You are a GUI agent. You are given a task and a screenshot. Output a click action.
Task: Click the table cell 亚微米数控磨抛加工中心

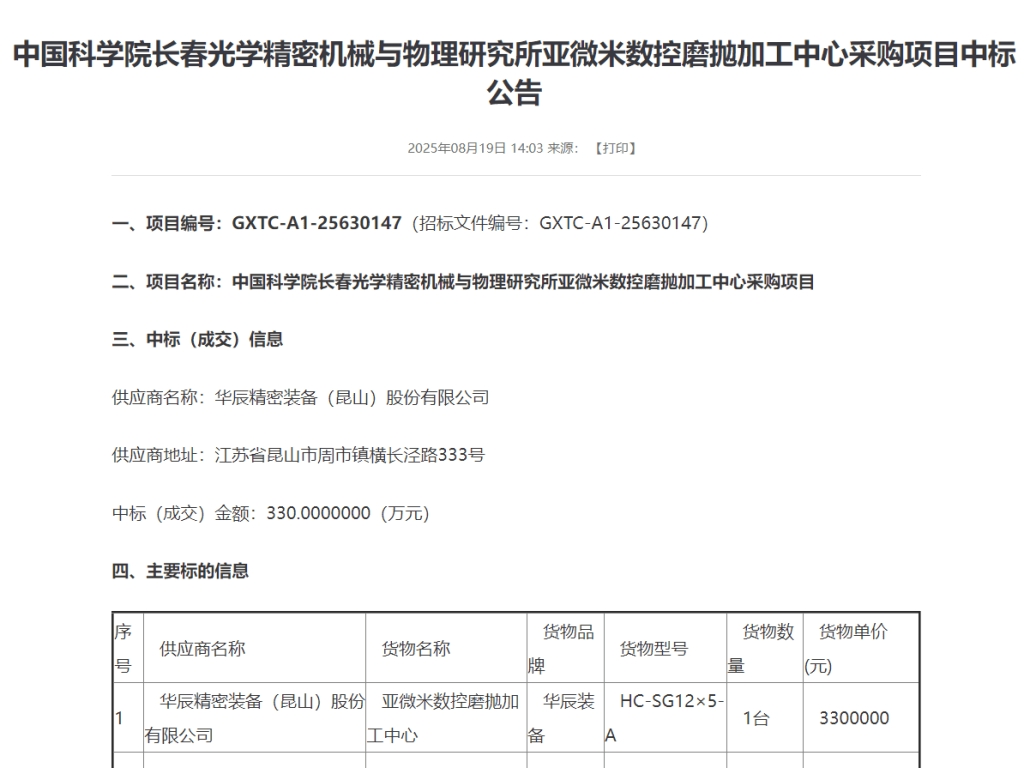coord(446,718)
